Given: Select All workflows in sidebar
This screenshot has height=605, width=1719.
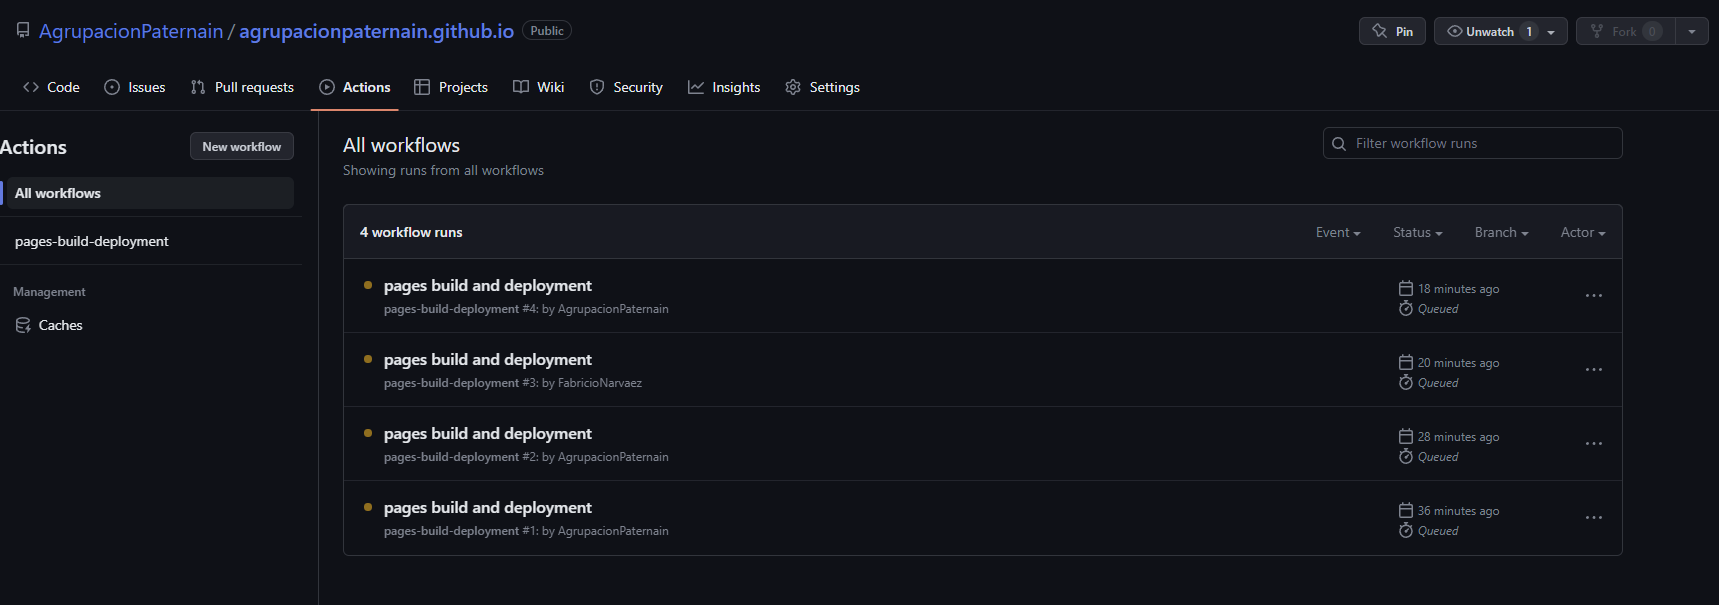Looking at the screenshot, I should pyautogui.click(x=148, y=193).
